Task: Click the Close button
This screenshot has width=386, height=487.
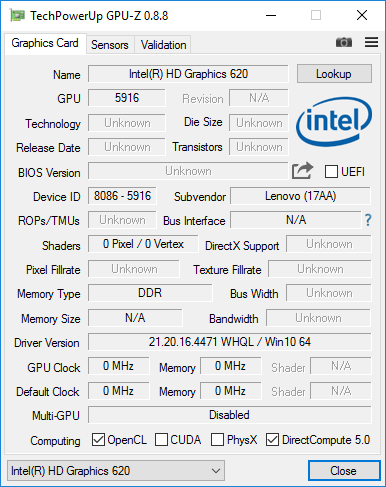Action: (344, 471)
